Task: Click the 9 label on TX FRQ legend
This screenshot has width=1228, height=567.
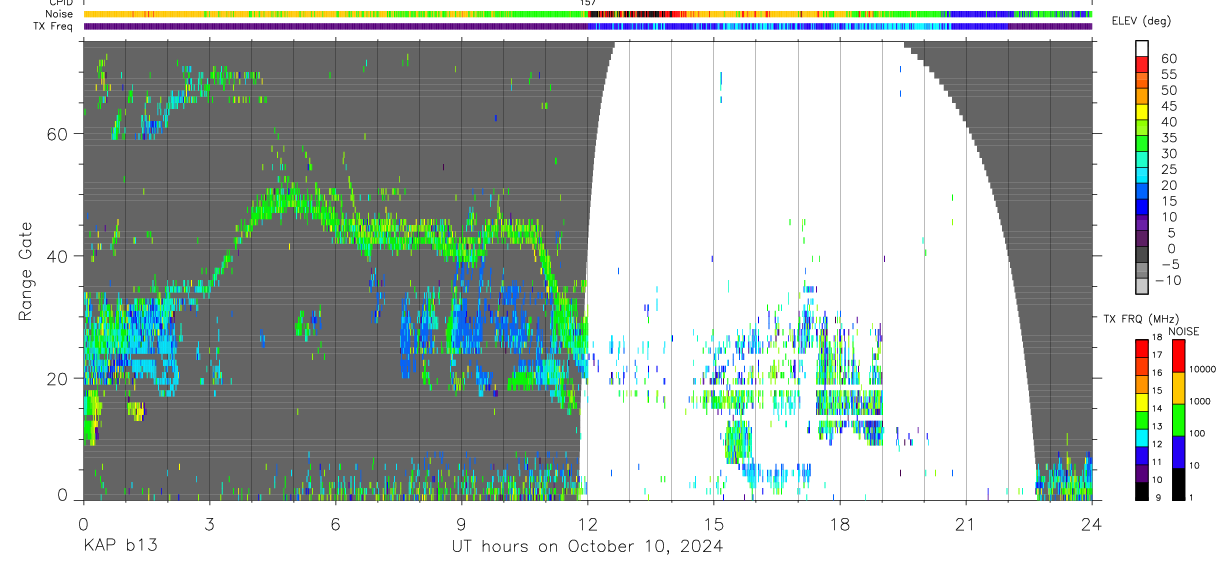Action: tap(1156, 498)
